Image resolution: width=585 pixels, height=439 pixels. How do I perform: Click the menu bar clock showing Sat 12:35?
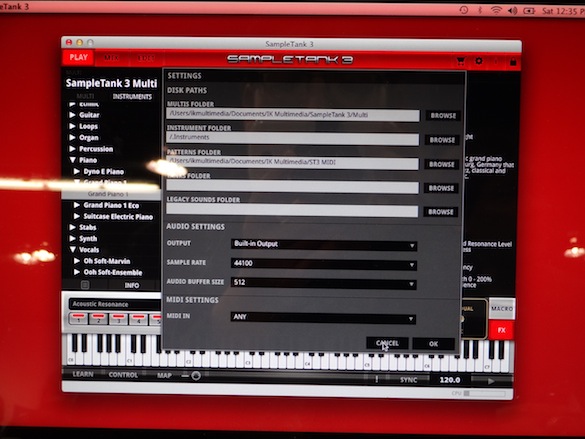click(x=563, y=11)
